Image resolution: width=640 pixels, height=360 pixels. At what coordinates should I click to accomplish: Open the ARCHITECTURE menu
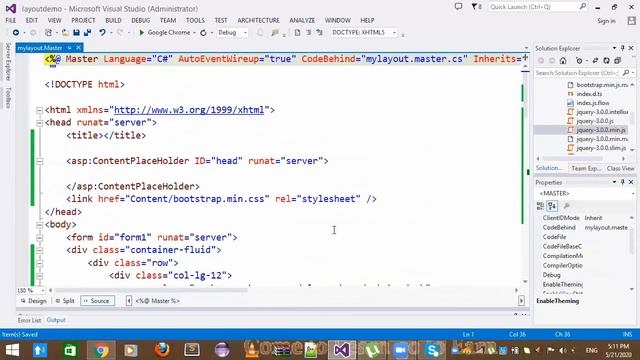(x=258, y=20)
